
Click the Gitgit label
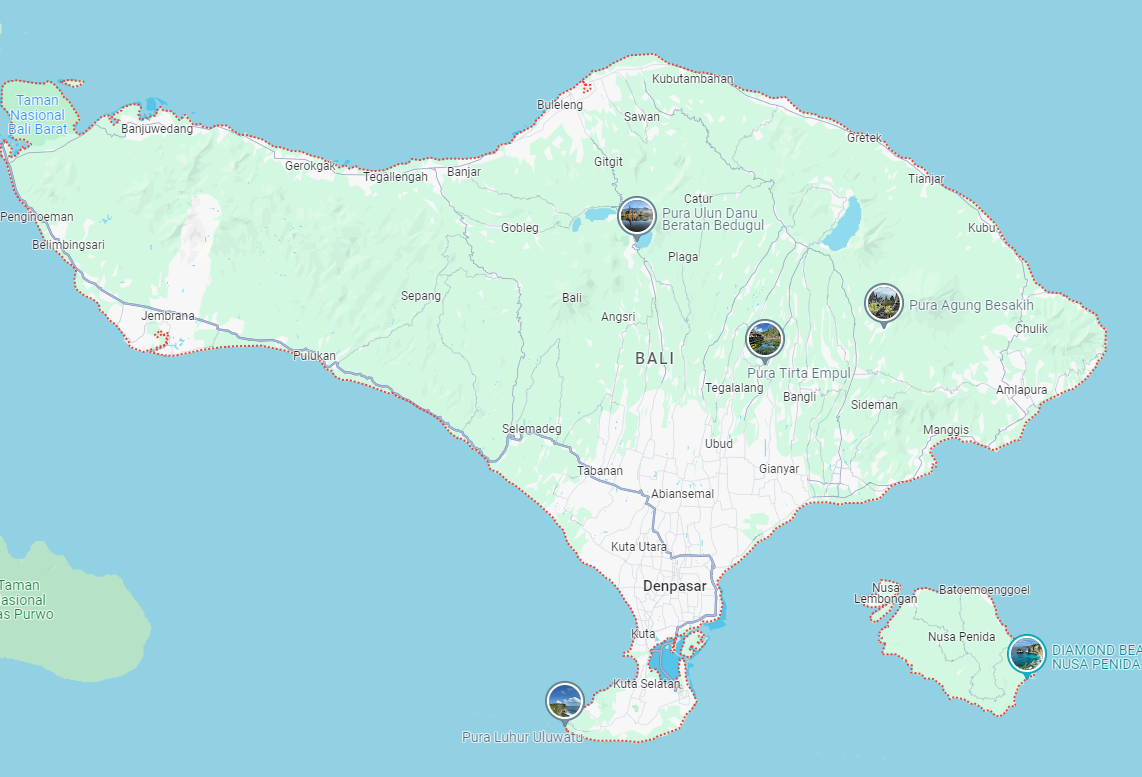[x=608, y=162]
